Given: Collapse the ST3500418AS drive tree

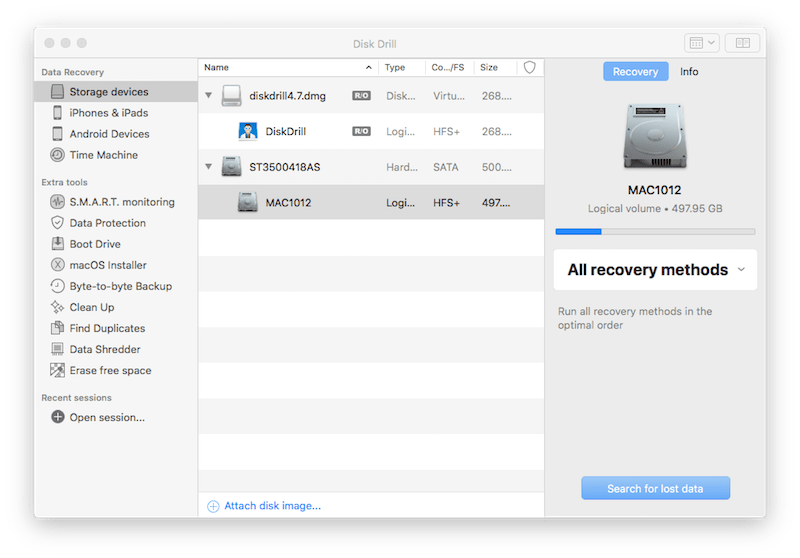Looking at the screenshot, I should [x=208, y=167].
